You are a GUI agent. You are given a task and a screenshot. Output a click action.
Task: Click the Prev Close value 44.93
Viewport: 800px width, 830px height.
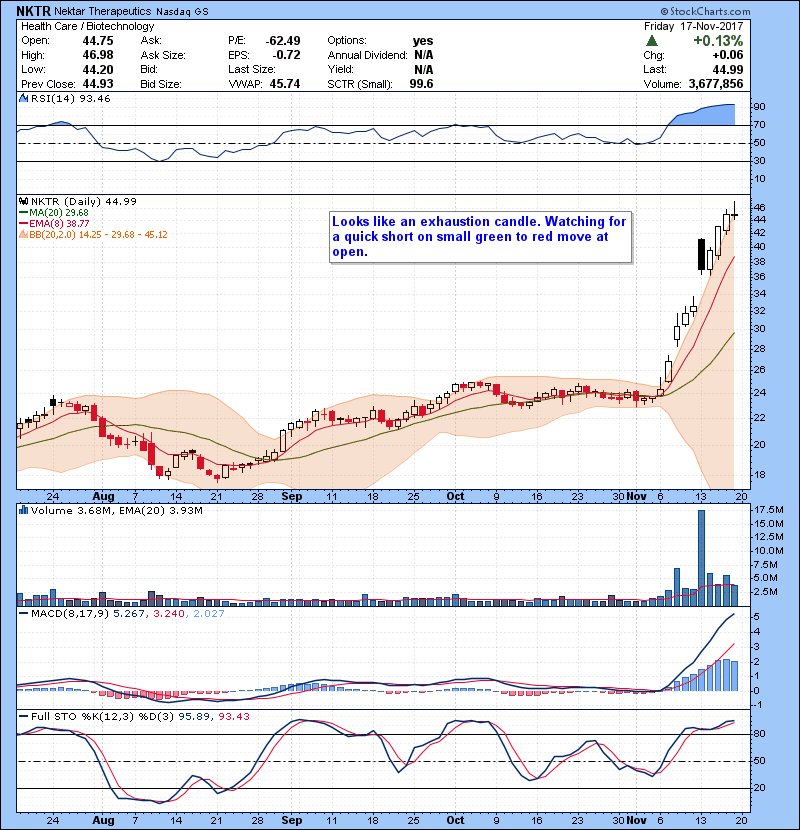pyautogui.click(x=97, y=84)
